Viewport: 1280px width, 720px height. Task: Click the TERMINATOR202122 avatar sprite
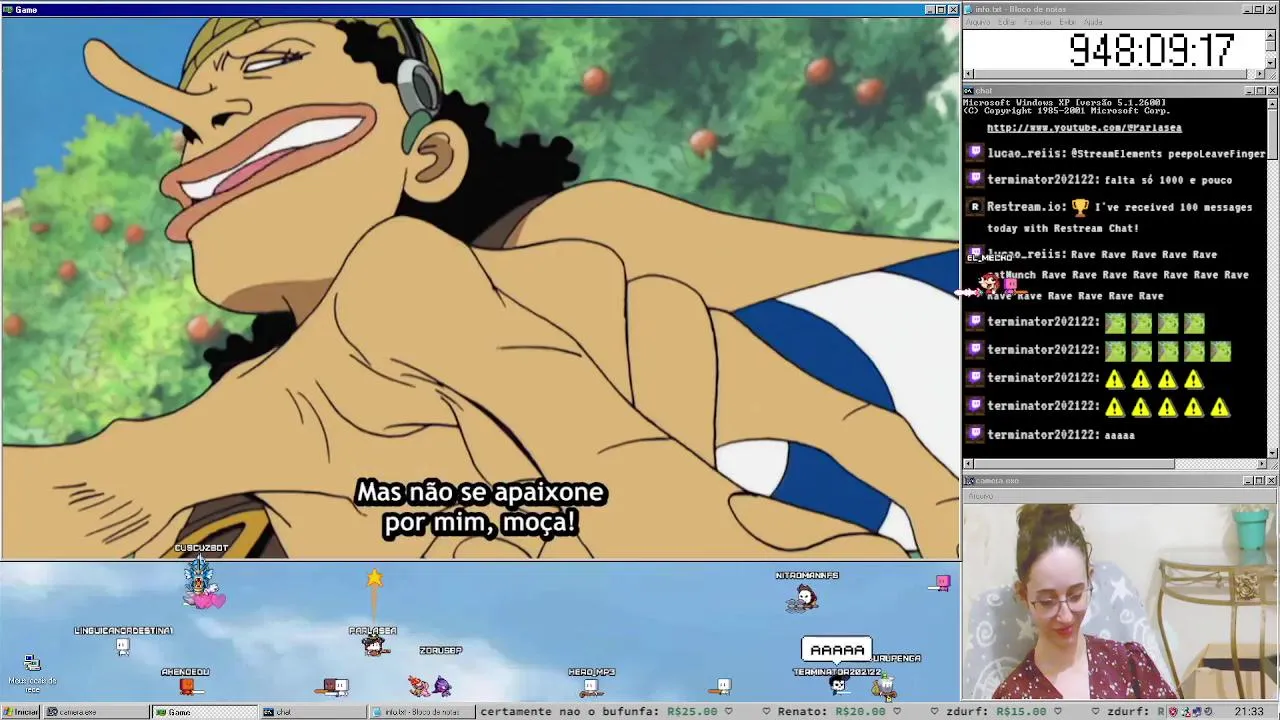tap(838, 686)
